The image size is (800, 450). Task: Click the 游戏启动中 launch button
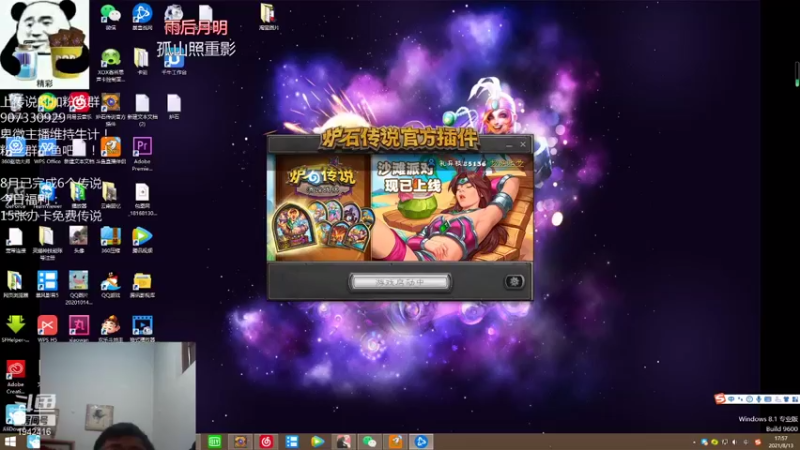pos(399,282)
